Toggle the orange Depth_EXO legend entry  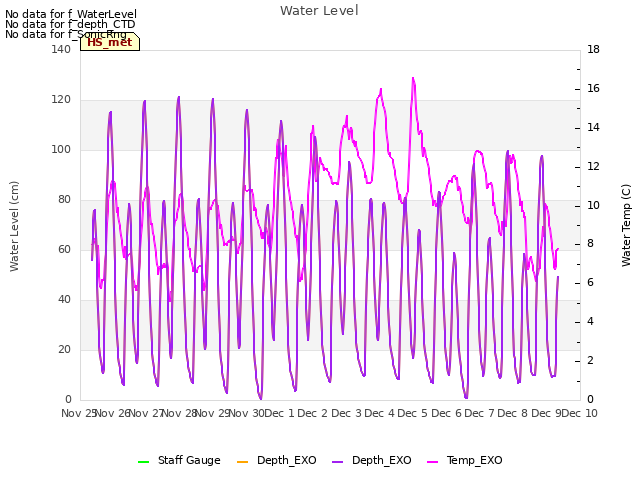click(x=277, y=460)
